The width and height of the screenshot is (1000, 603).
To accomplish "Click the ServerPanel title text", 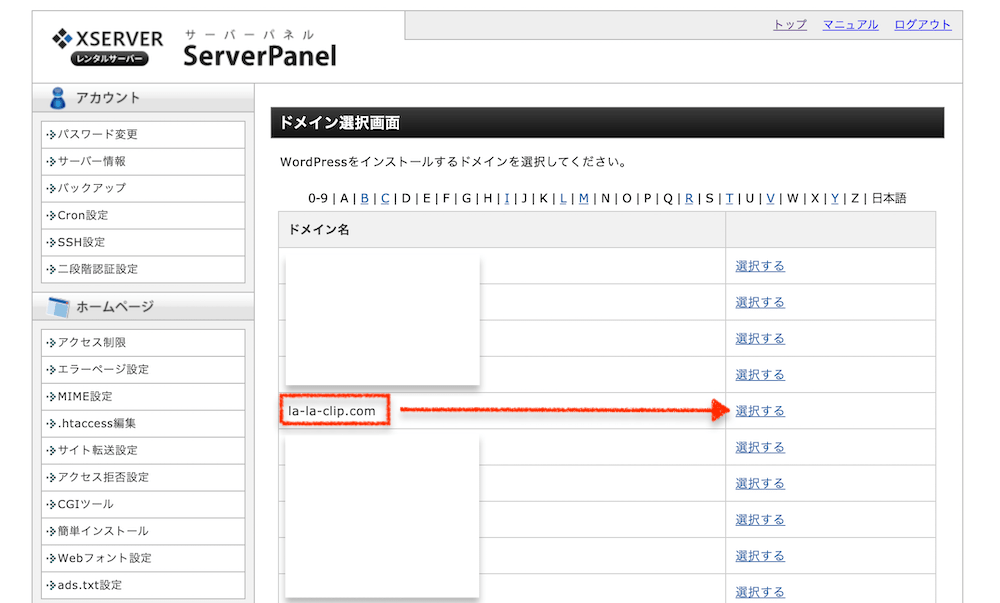I will 260,56.
